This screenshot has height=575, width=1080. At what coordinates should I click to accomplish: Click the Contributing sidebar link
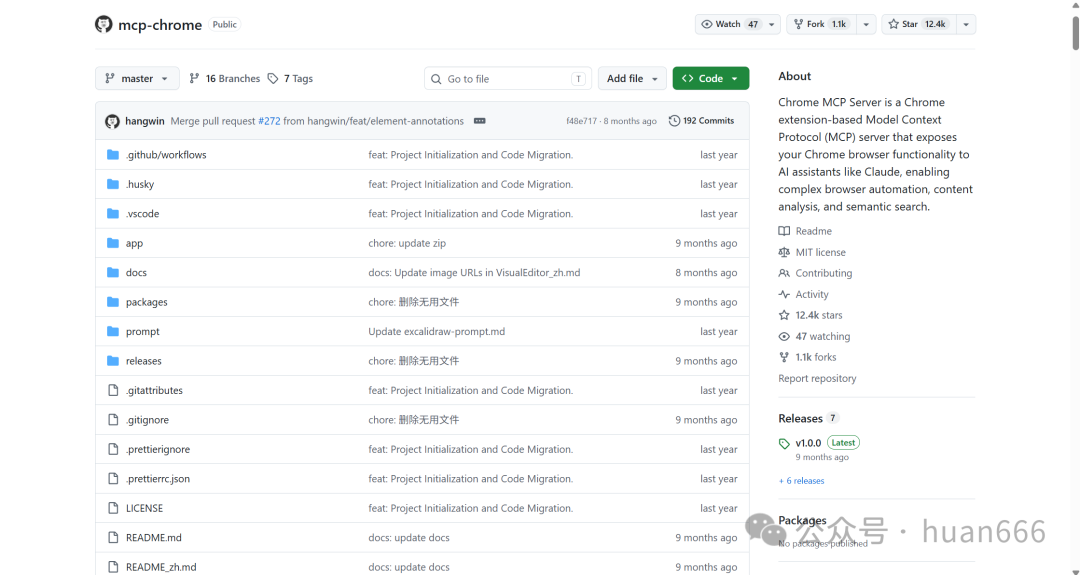click(x=824, y=273)
